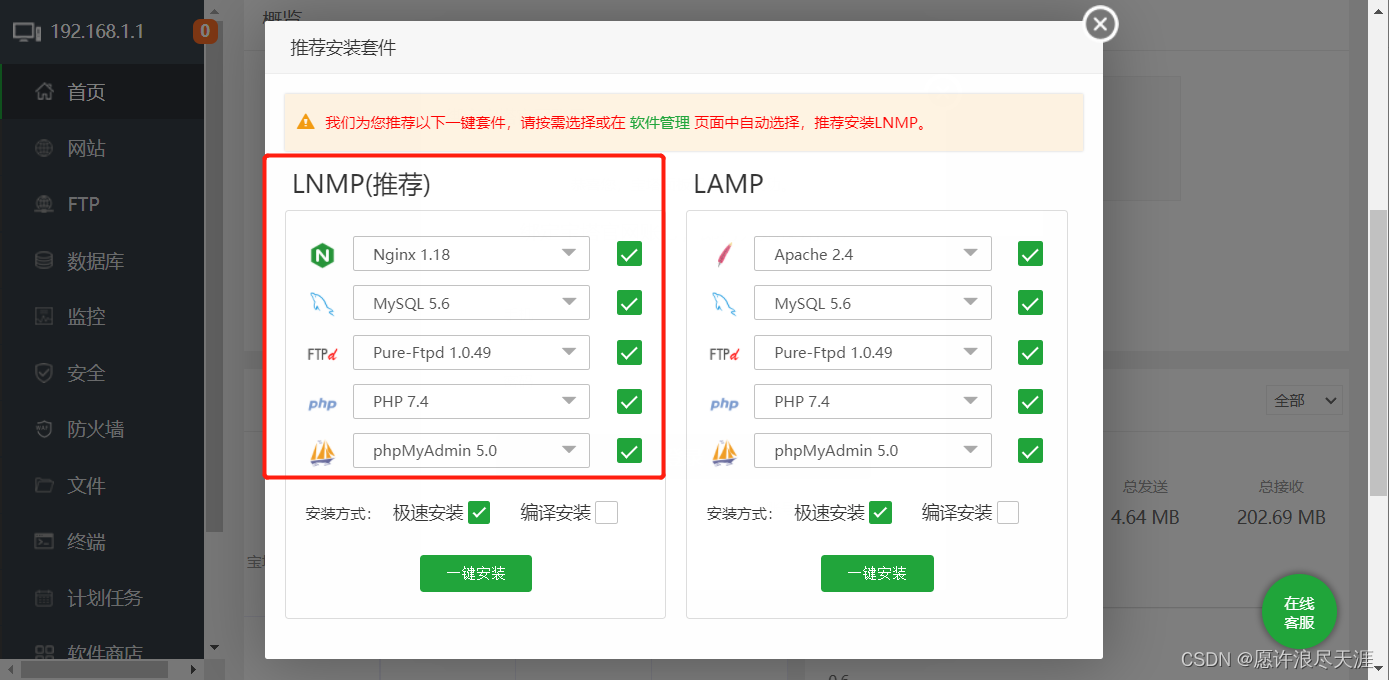1389x680 pixels.
Task: Click the PHP logo icon in LNMP
Action: click(322, 403)
